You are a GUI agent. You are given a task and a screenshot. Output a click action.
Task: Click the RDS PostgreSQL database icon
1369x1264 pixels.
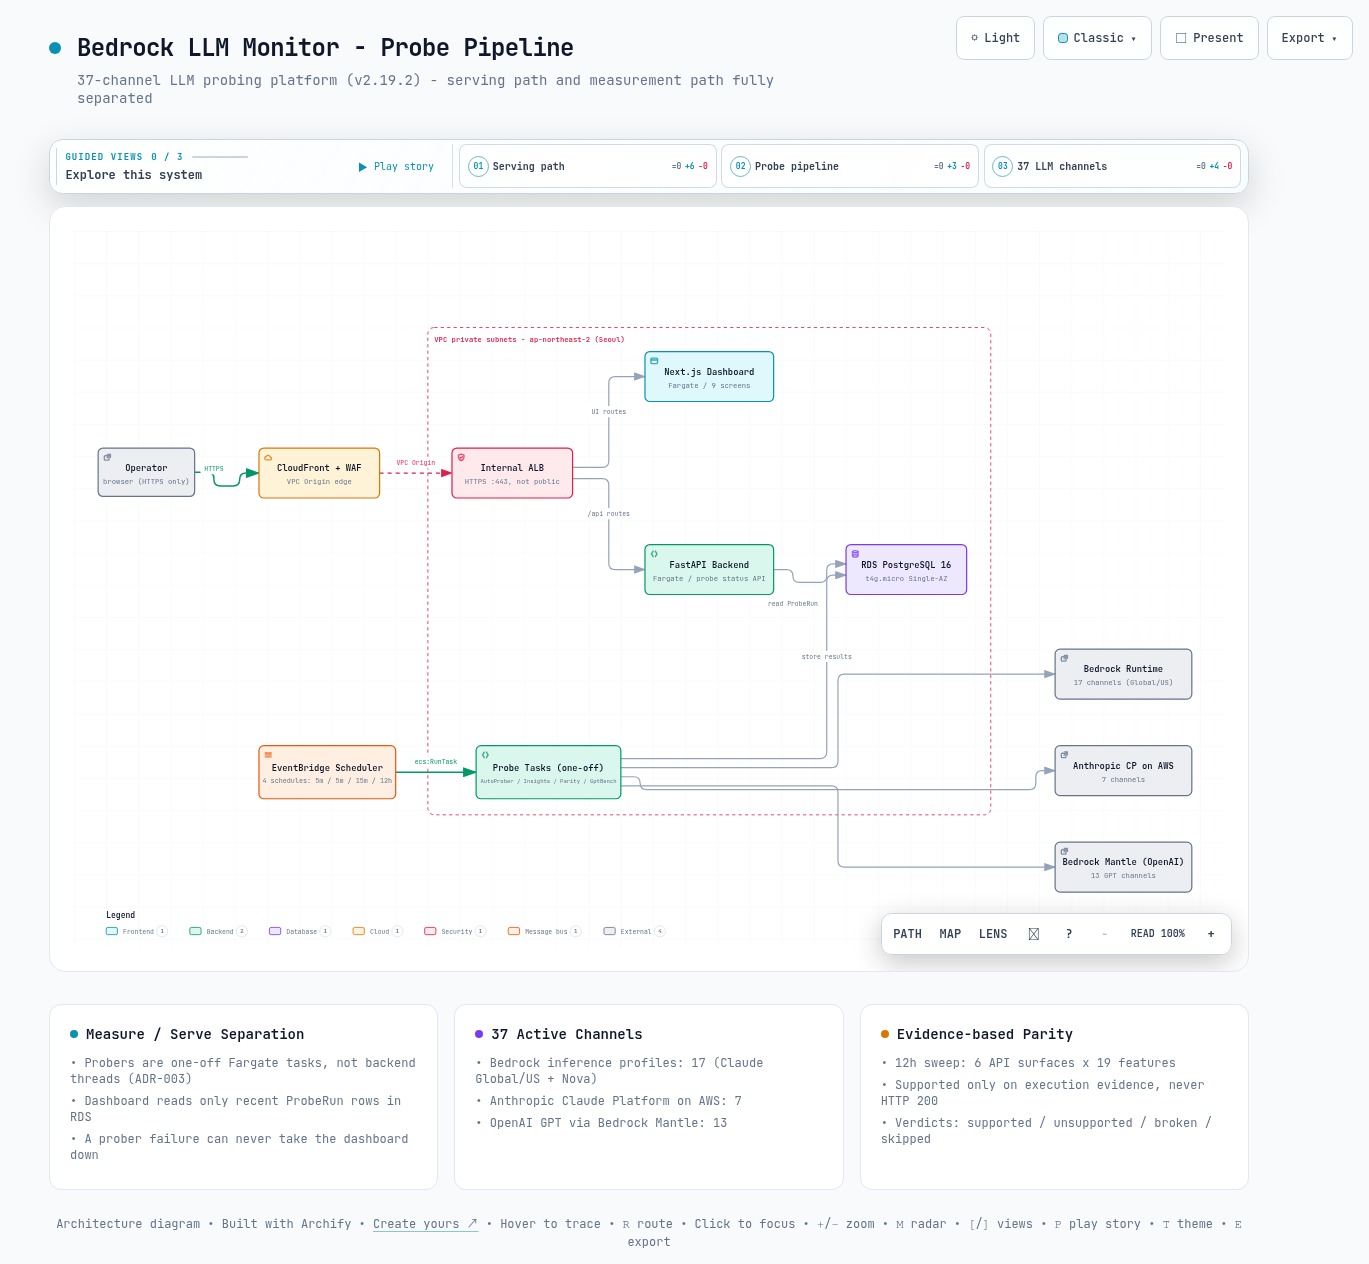coord(855,553)
